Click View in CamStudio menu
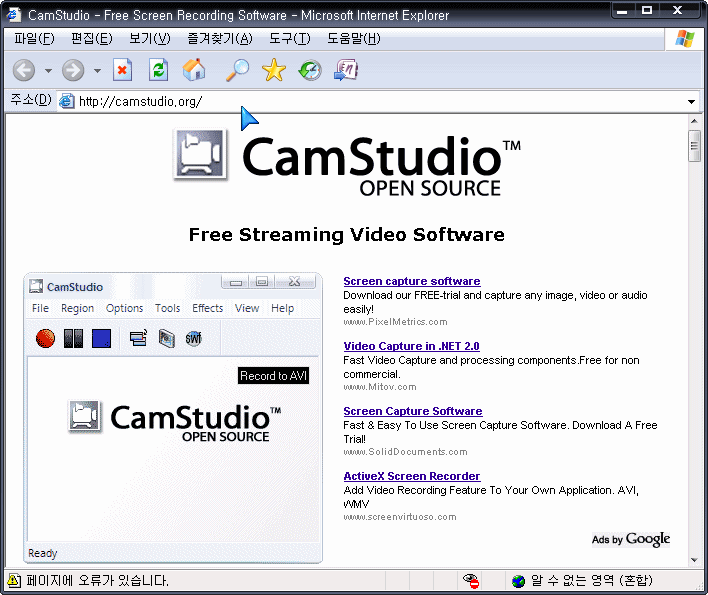The width and height of the screenshot is (708, 595). tap(247, 308)
